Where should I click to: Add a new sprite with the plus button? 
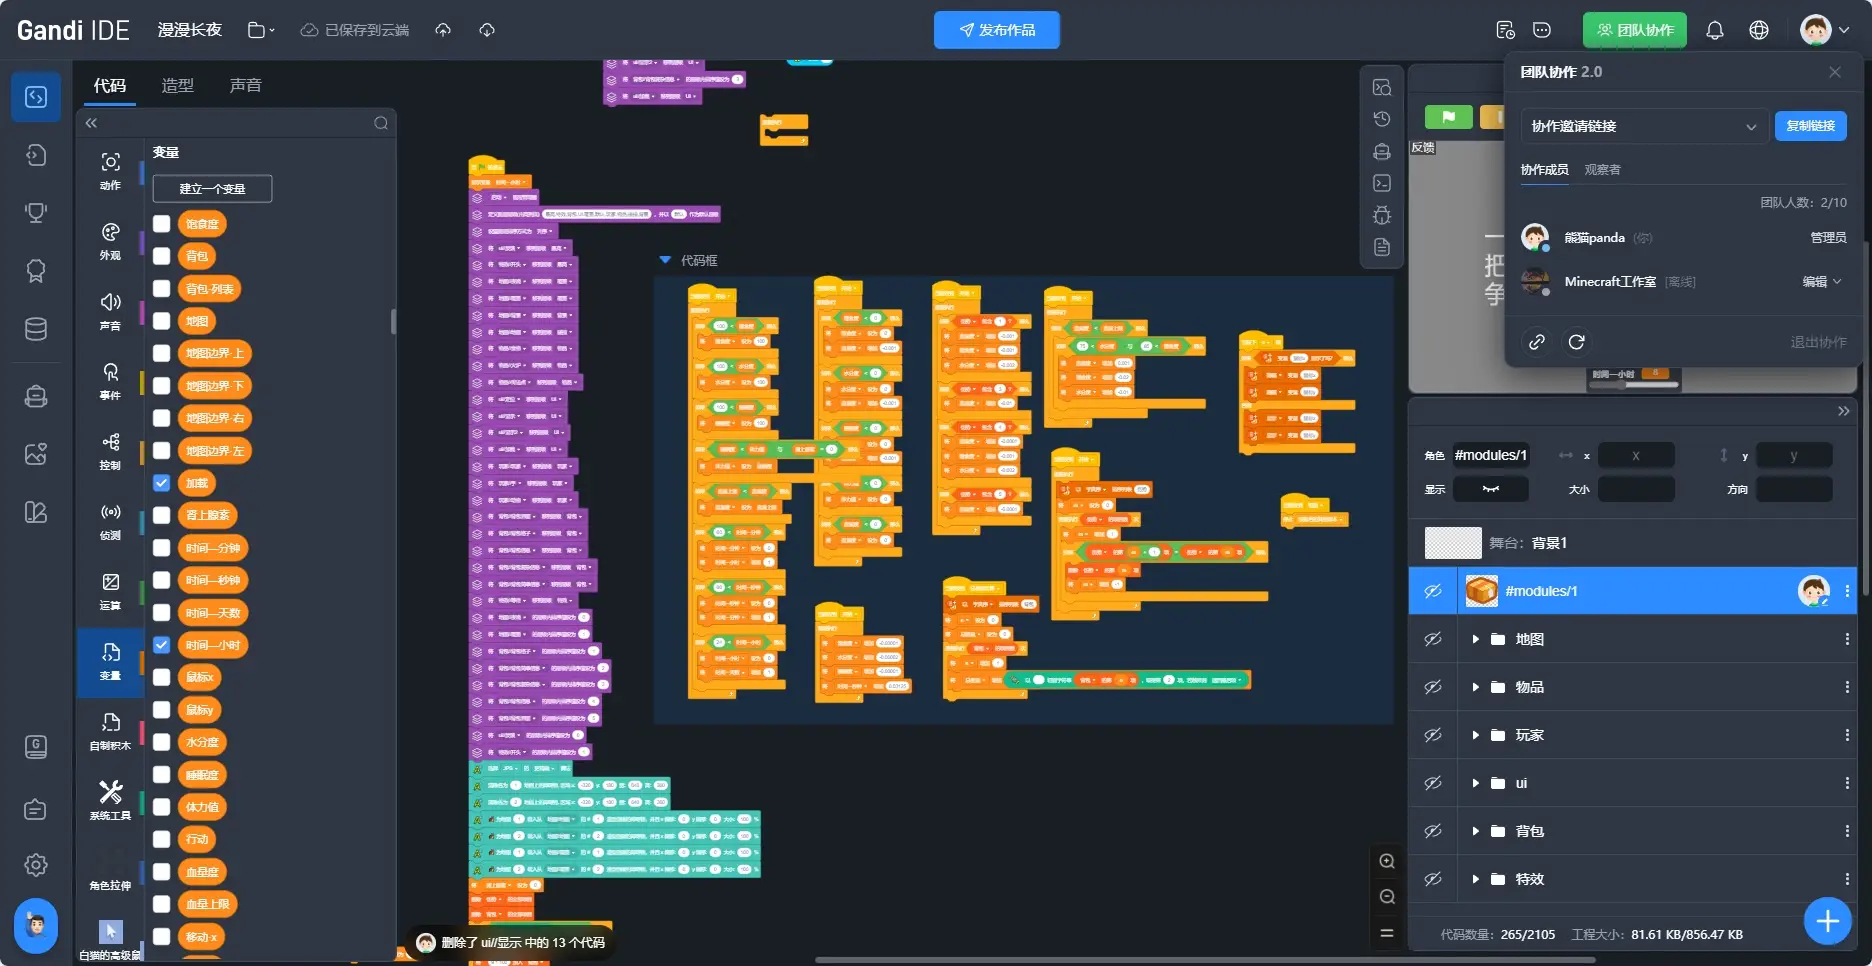(x=1828, y=921)
